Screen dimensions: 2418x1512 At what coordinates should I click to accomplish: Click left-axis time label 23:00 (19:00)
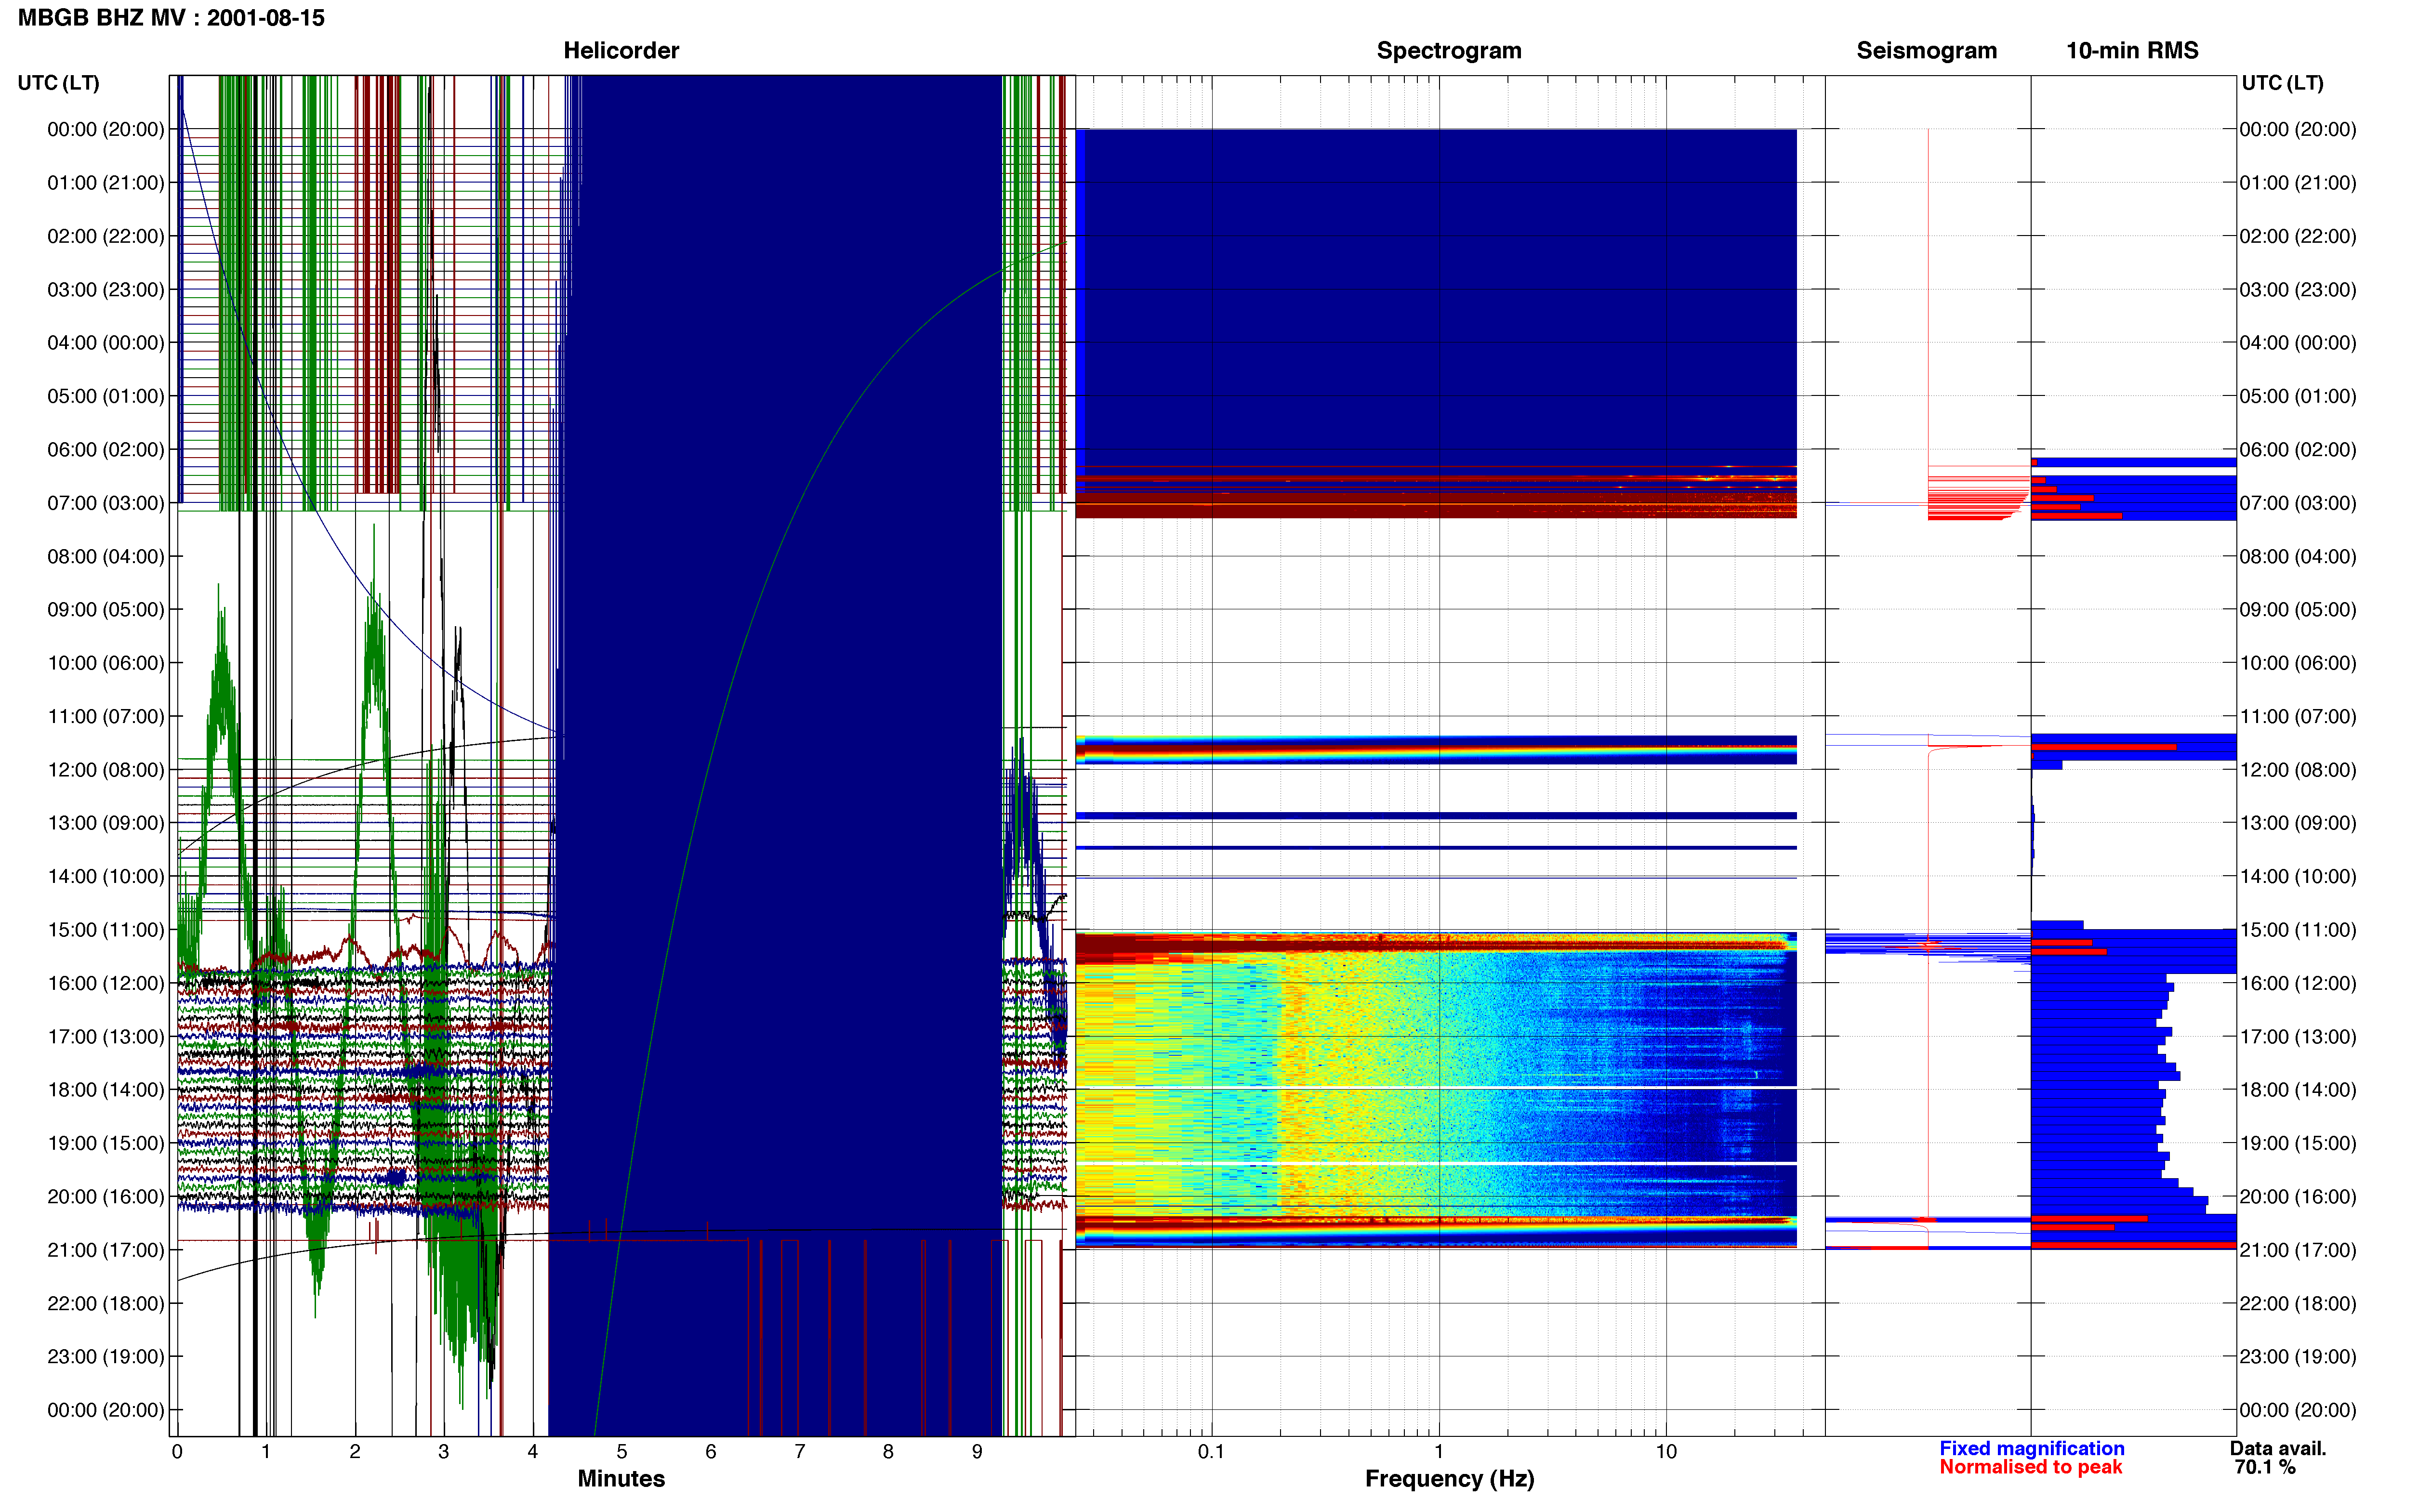pos(106,1357)
